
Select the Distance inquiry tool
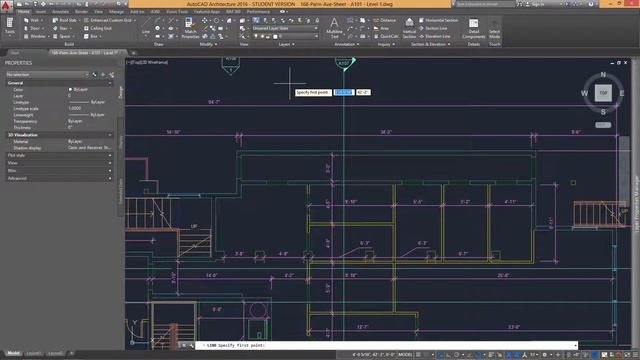coord(384,20)
